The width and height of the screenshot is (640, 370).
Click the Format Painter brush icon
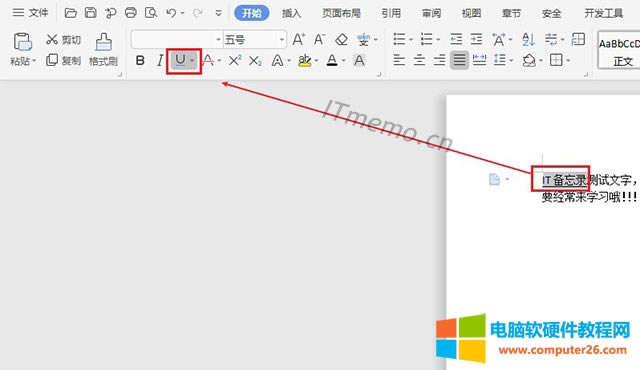coord(103,42)
